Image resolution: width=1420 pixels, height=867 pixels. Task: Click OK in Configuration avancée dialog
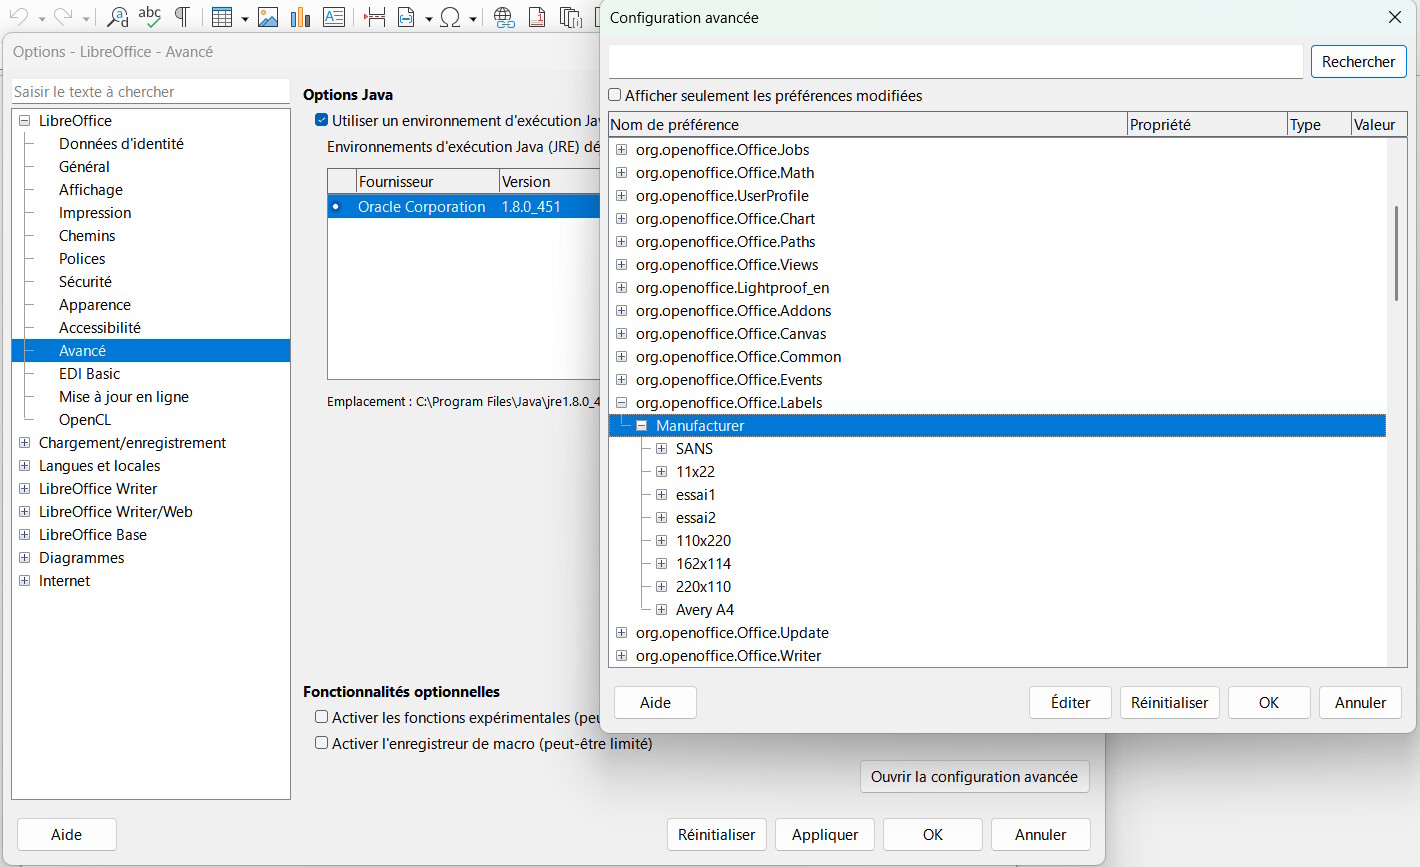(x=1269, y=702)
